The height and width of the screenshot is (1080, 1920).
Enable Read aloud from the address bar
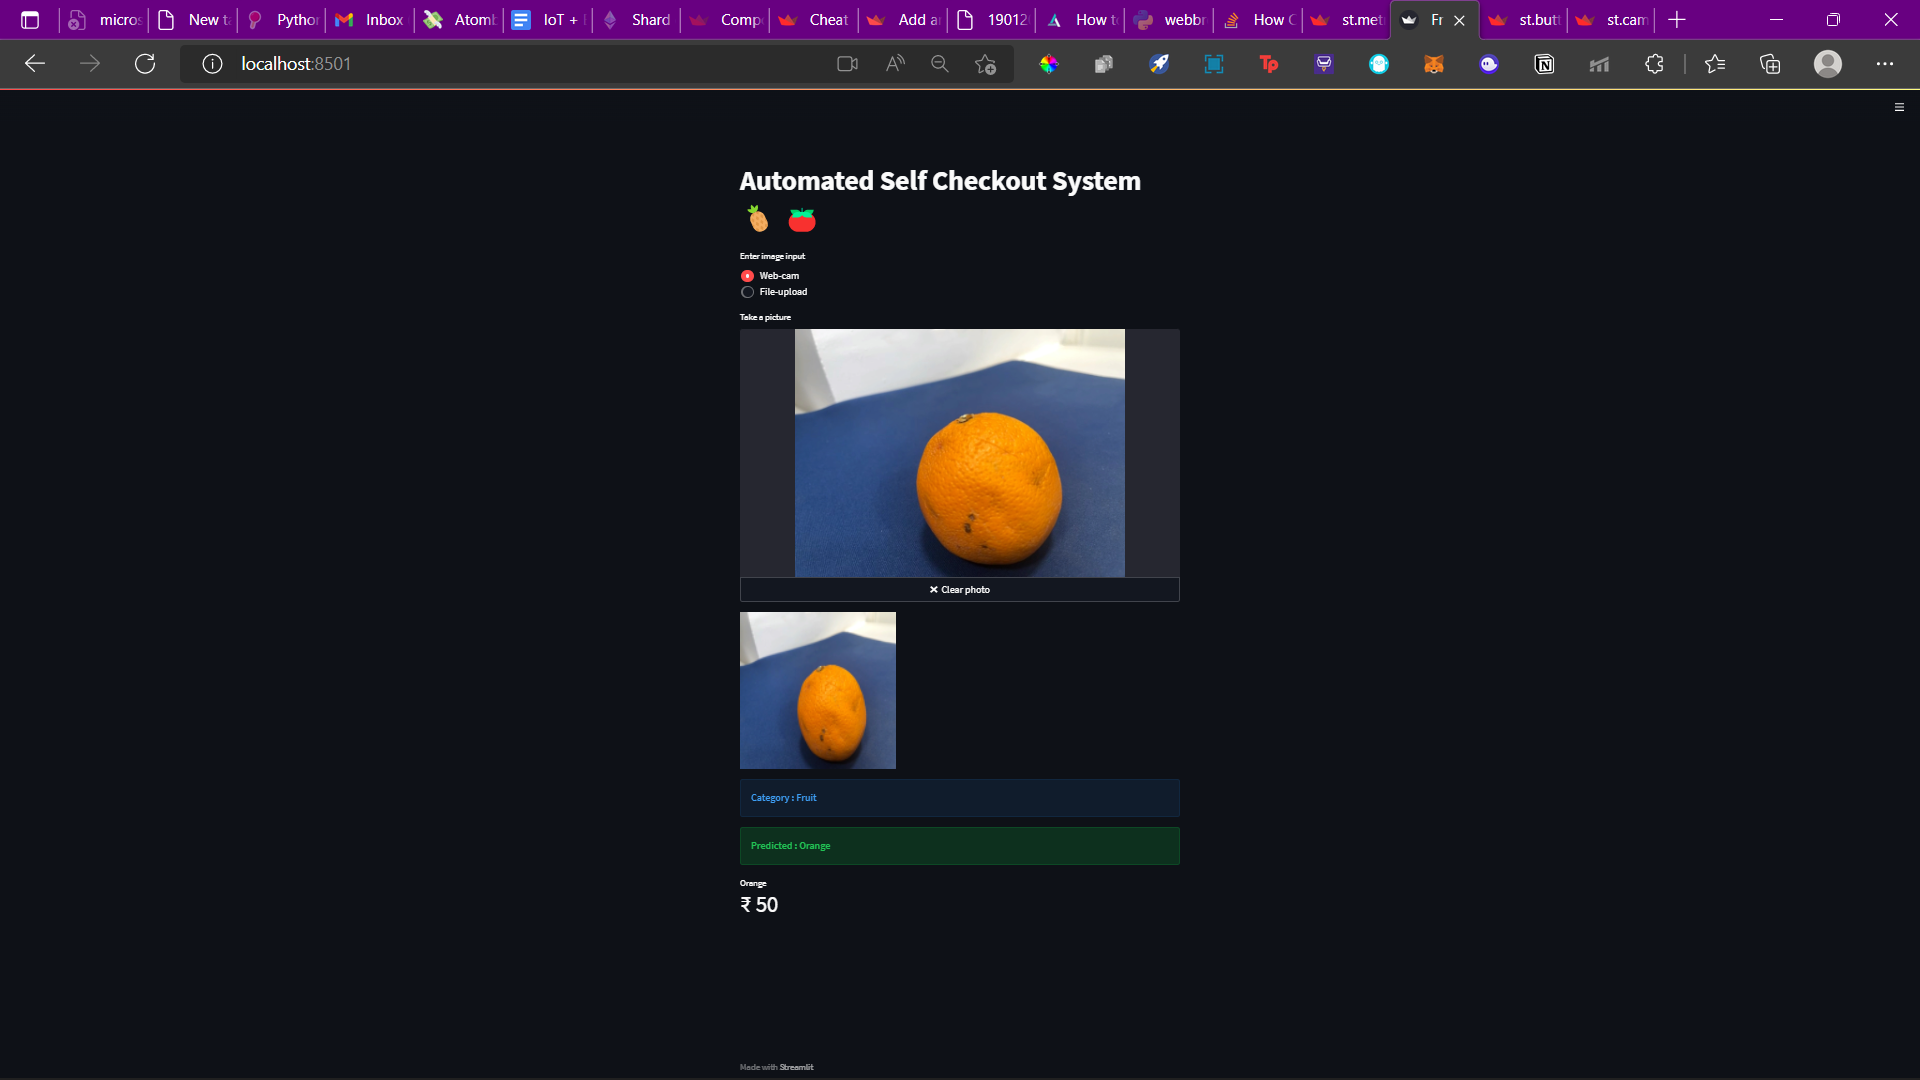pos(894,63)
